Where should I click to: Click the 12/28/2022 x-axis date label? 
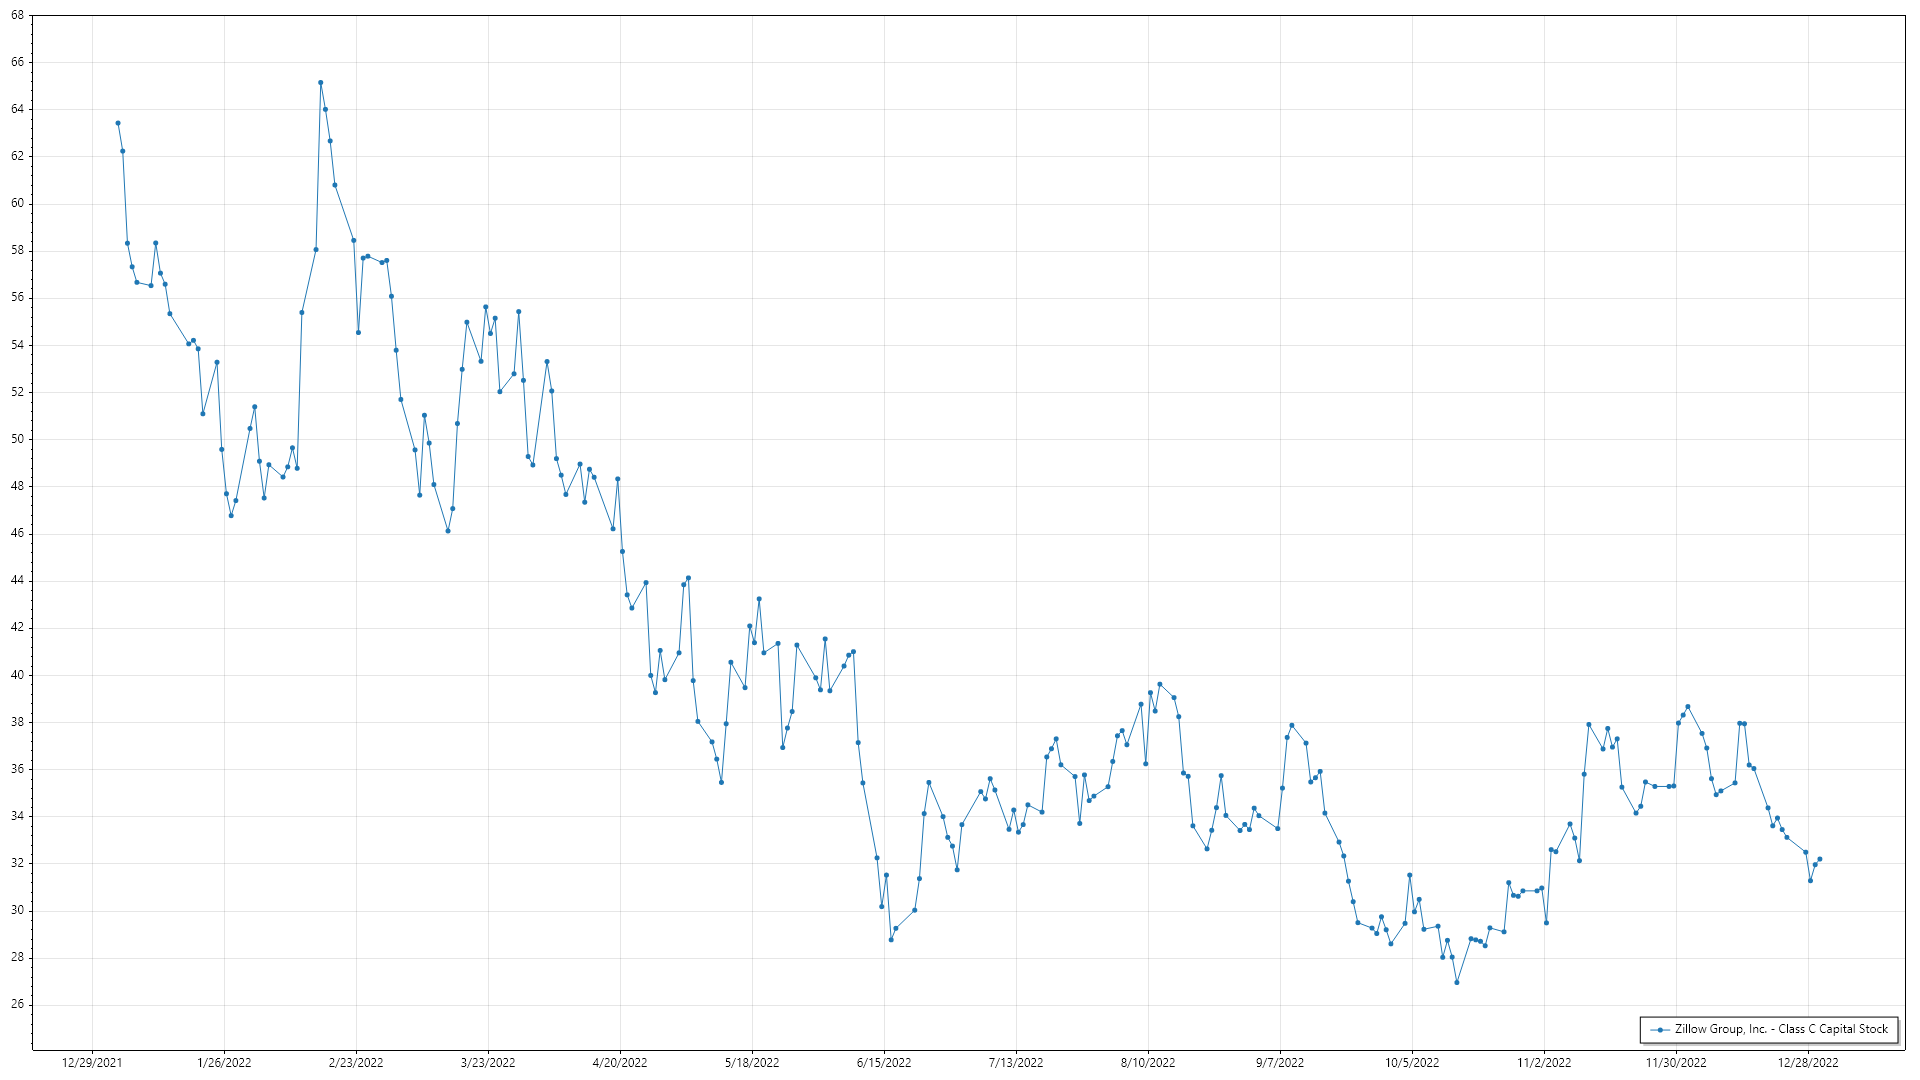click(x=1808, y=1063)
